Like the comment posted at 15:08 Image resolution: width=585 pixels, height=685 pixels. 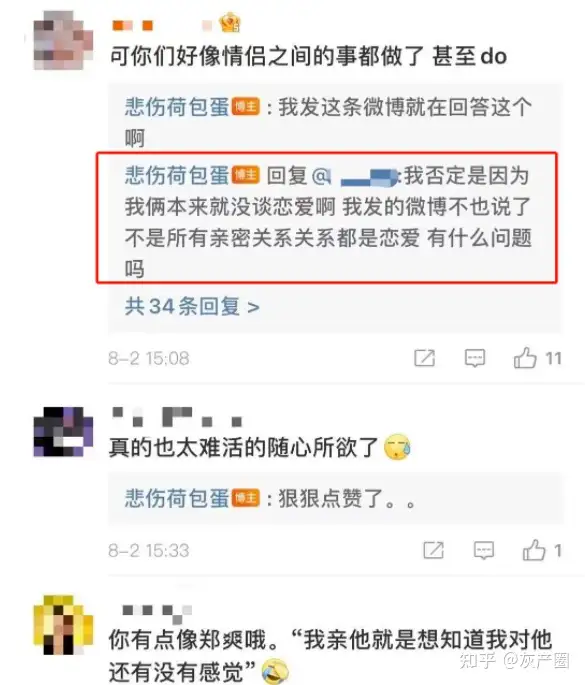click(525, 358)
